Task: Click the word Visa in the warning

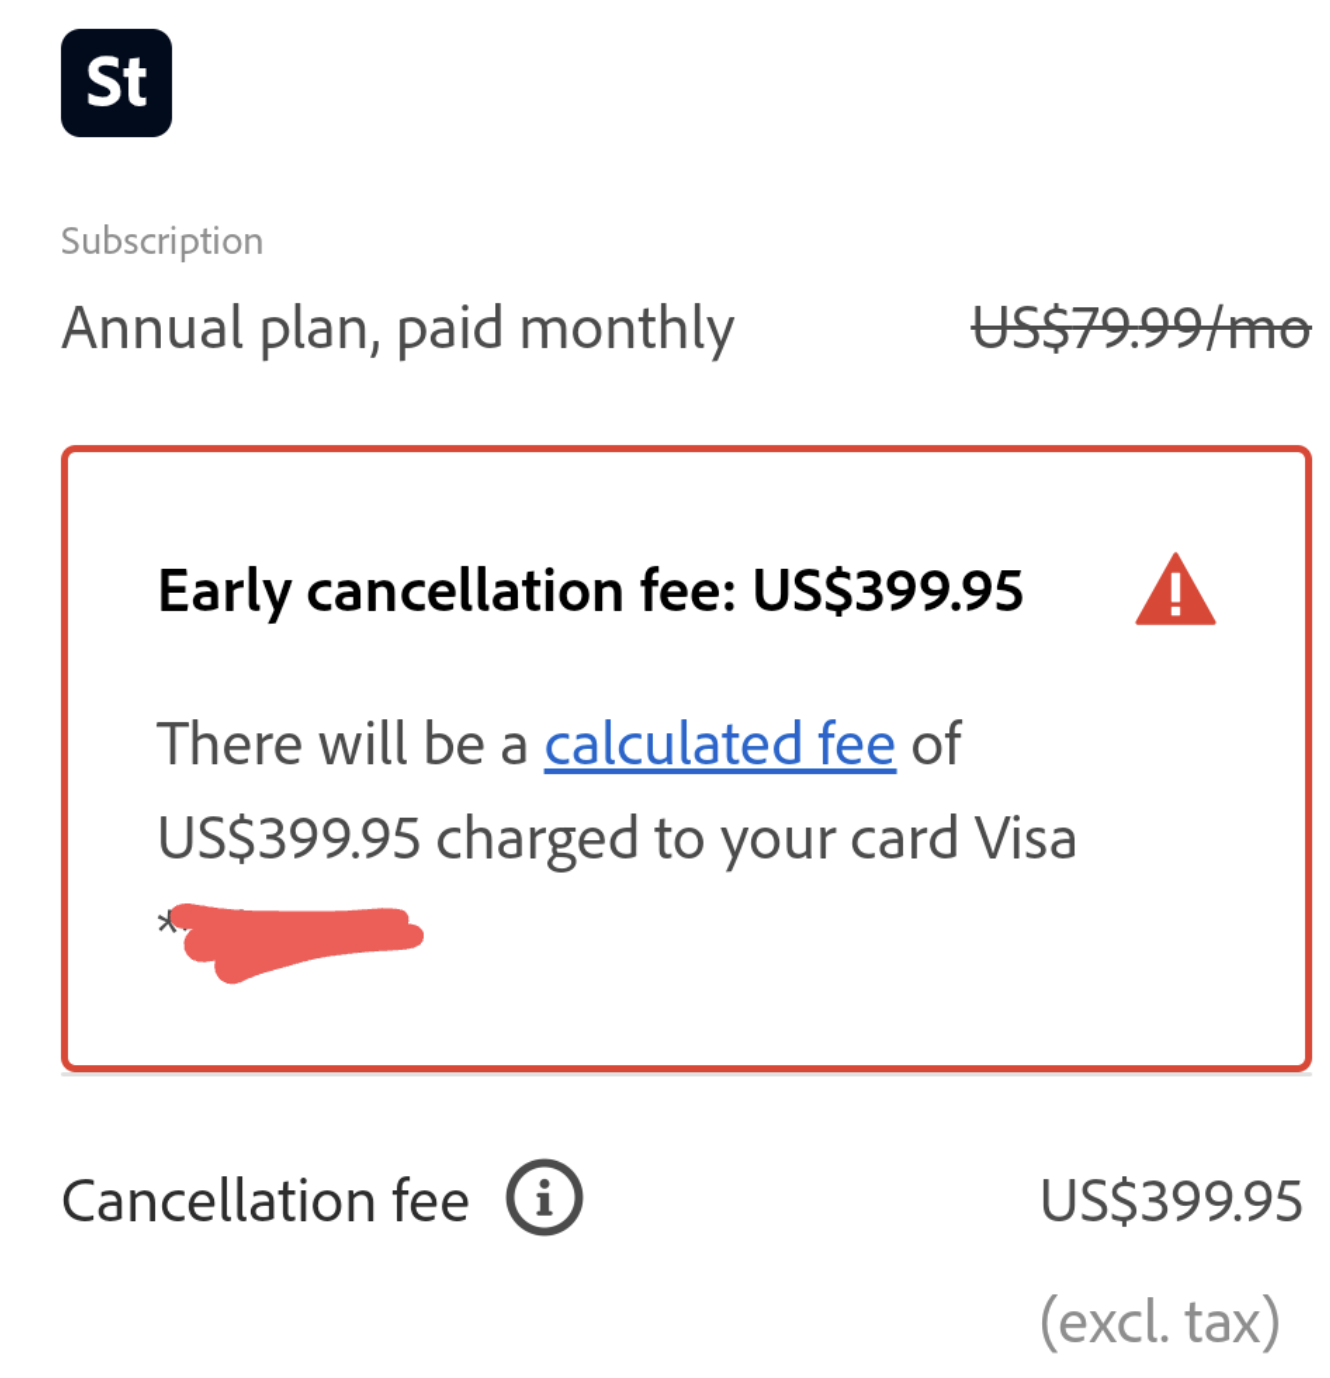Action: click(1025, 838)
